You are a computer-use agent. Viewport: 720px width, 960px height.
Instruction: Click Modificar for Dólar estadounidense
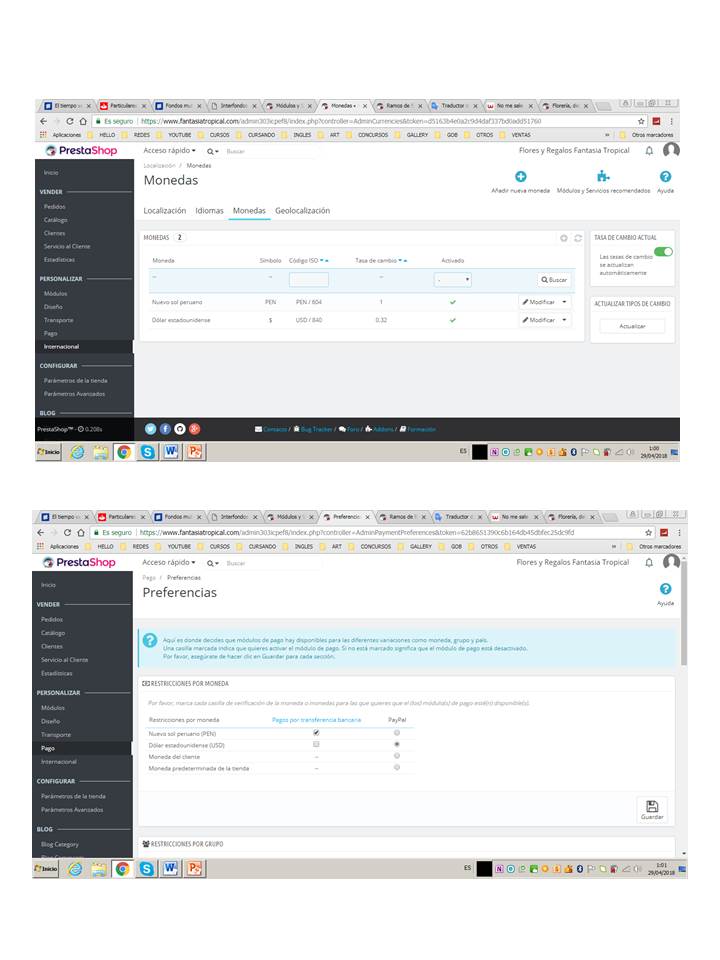[x=539, y=320]
